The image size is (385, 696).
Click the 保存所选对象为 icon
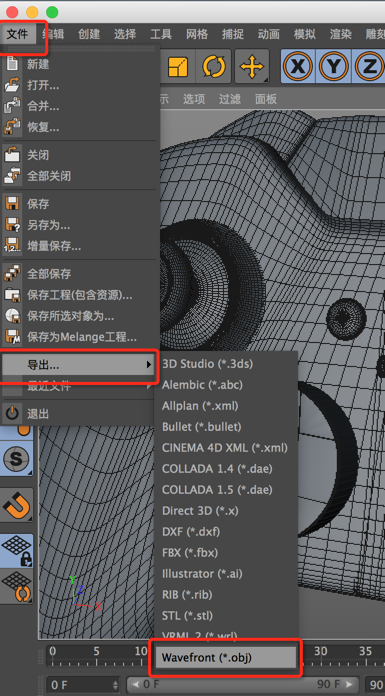(12, 316)
